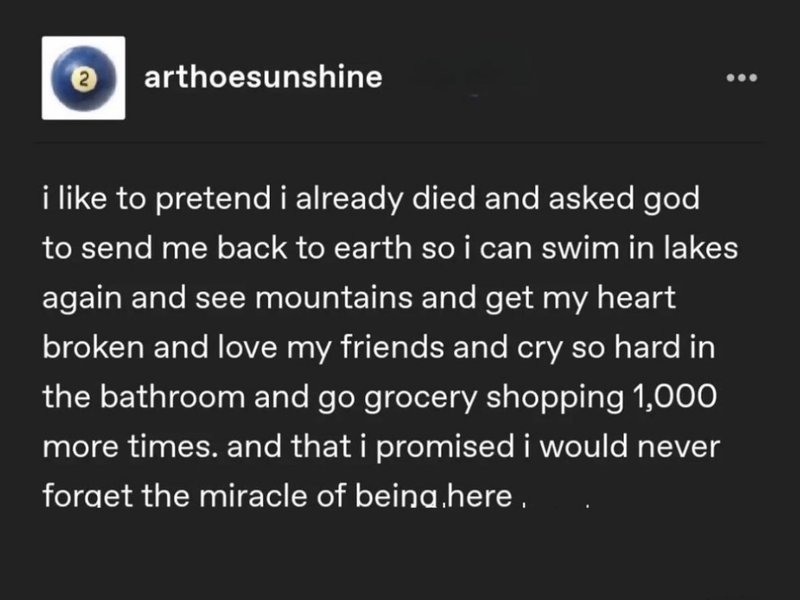Screen dimensions: 800x600
Task: Click the blue 2-ball avatar image
Action: coord(84,78)
